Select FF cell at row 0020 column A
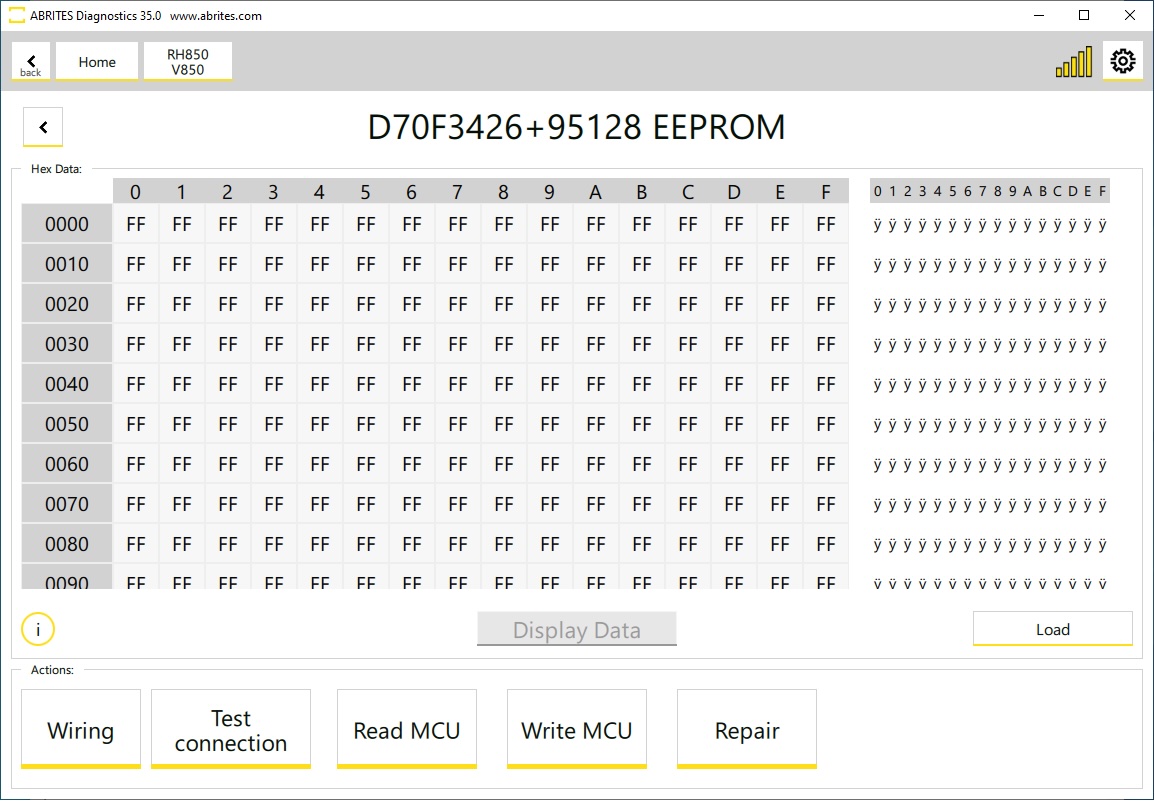1155x801 pixels. (595, 304)
